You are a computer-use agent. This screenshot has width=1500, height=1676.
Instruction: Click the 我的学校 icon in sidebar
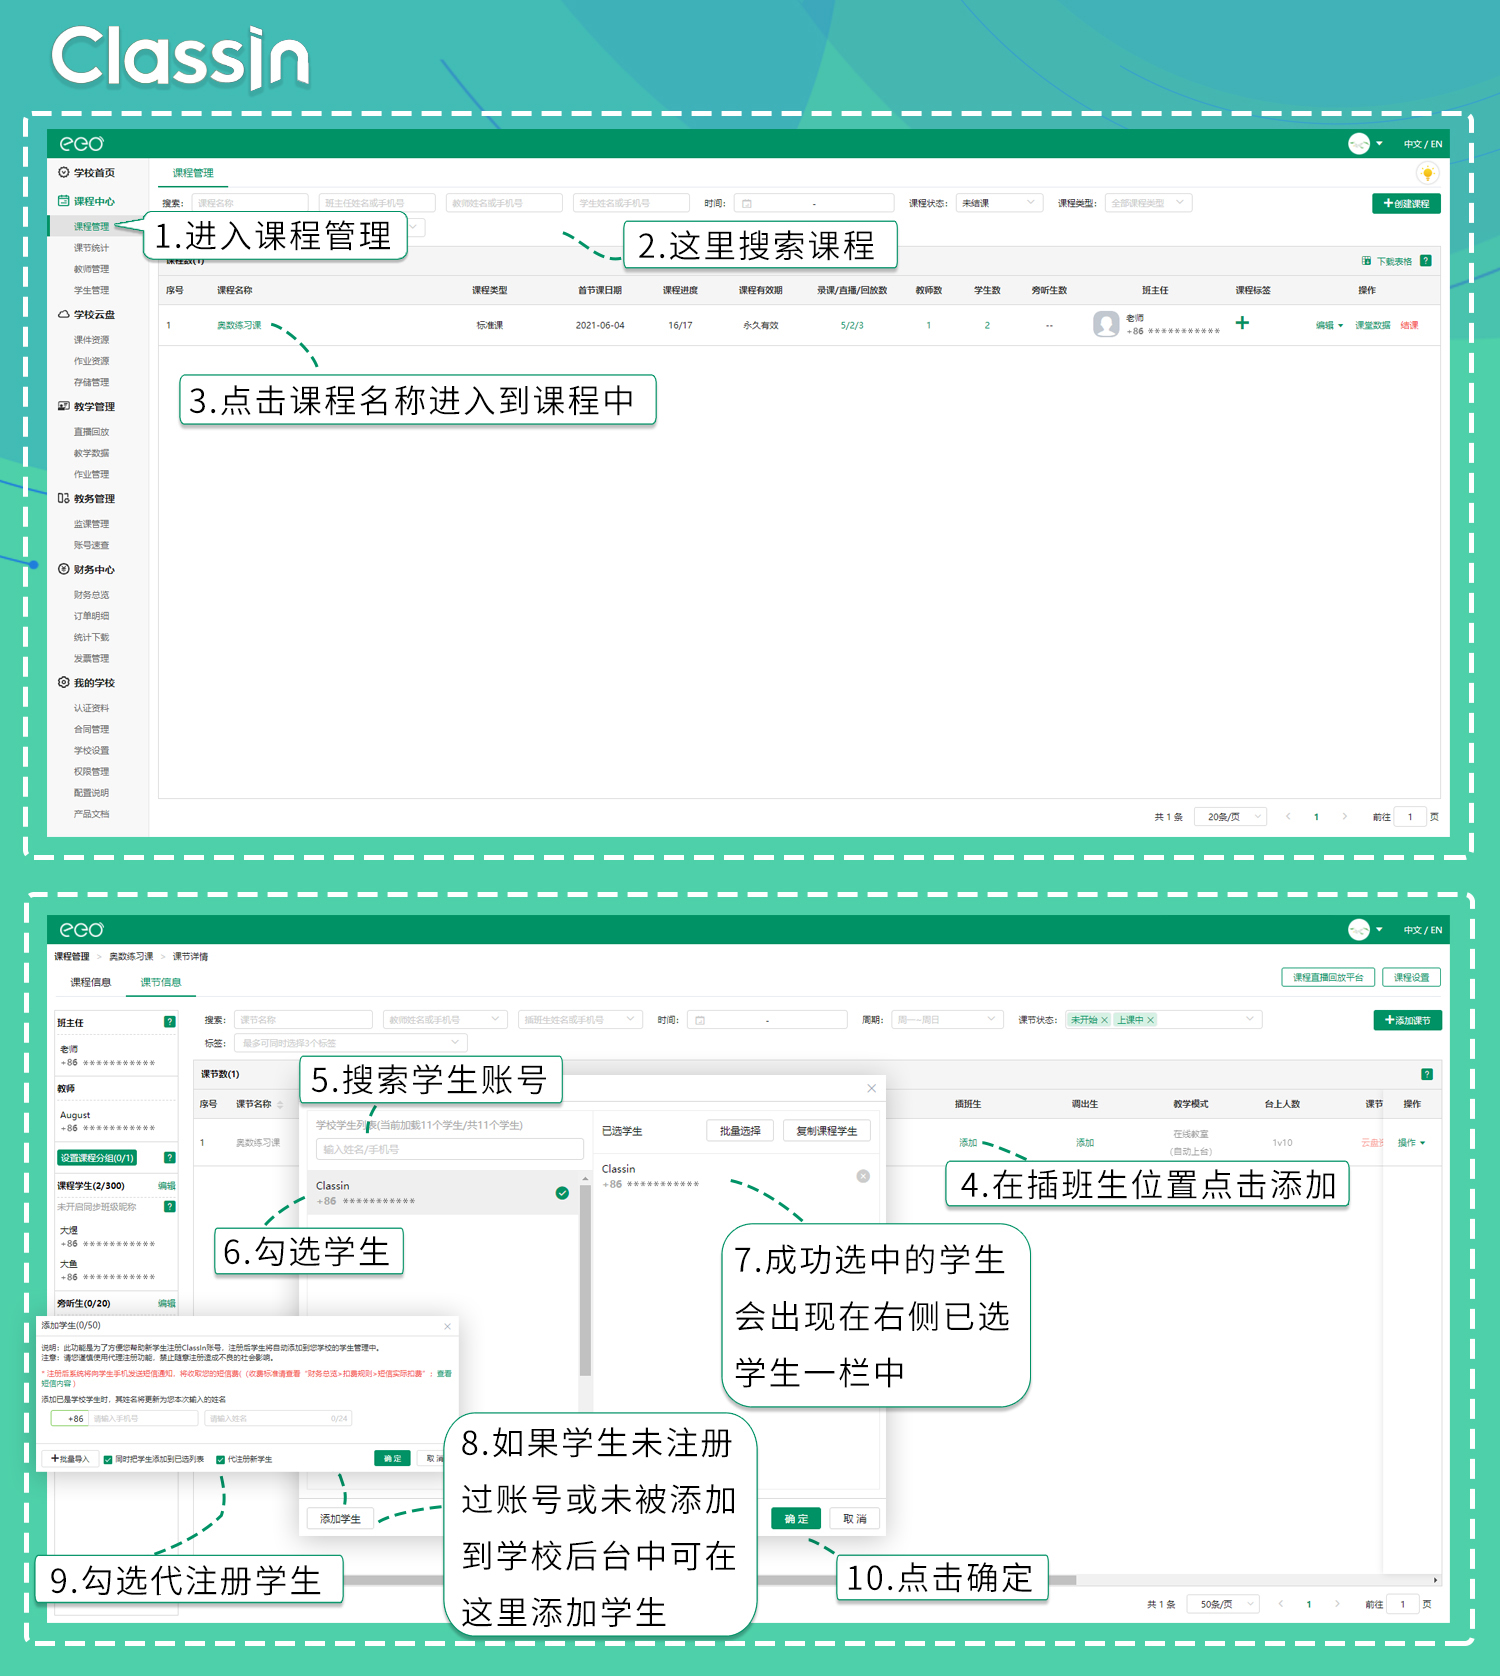pyautogui.click(x=64, y=682)
